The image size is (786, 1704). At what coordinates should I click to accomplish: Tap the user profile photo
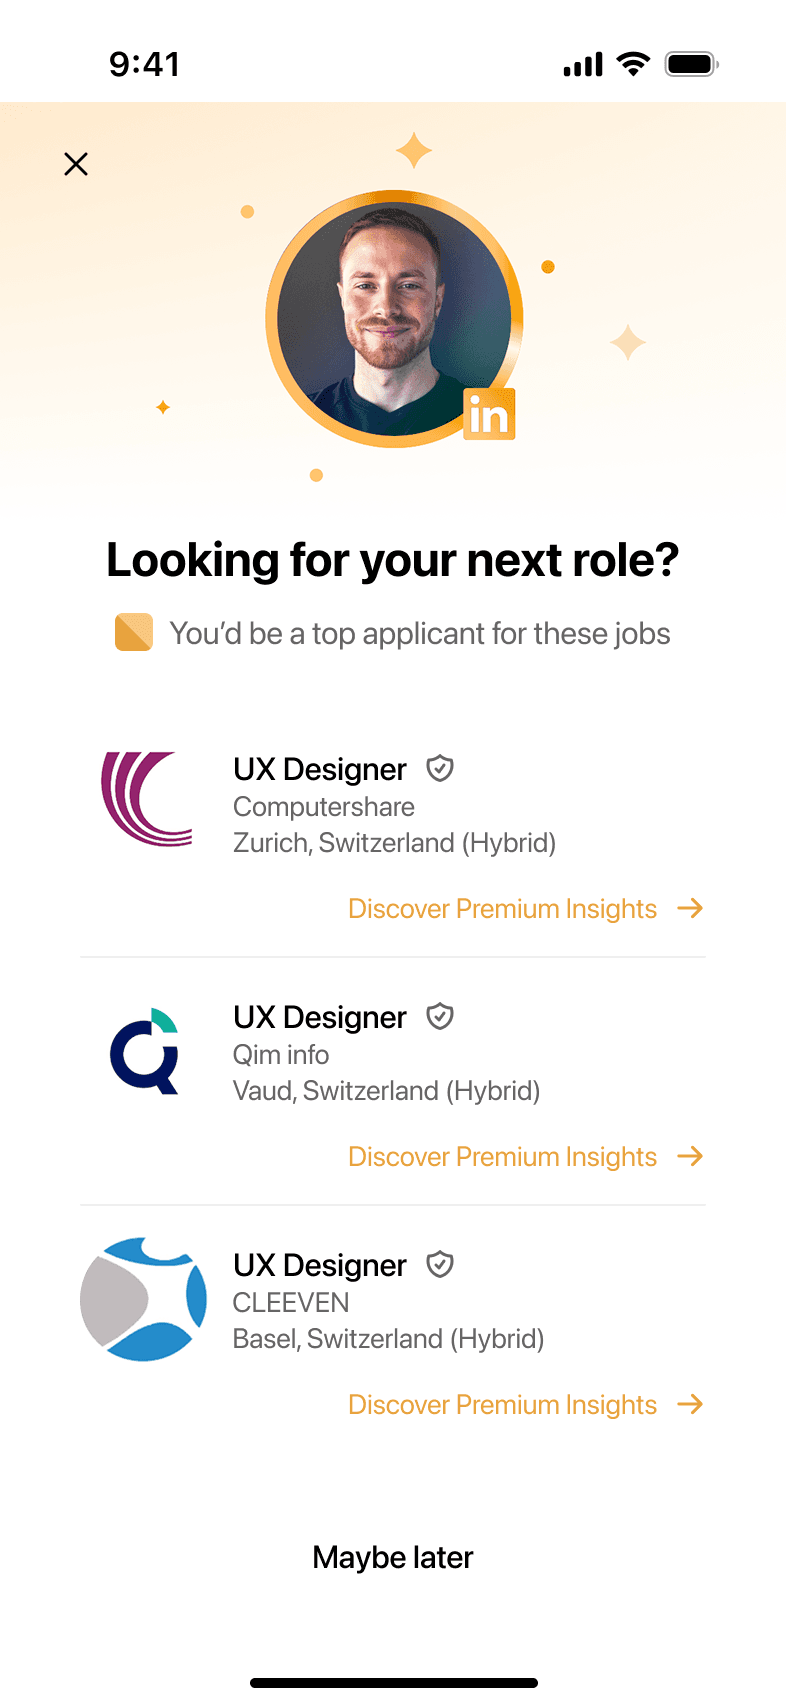[393, 318]
